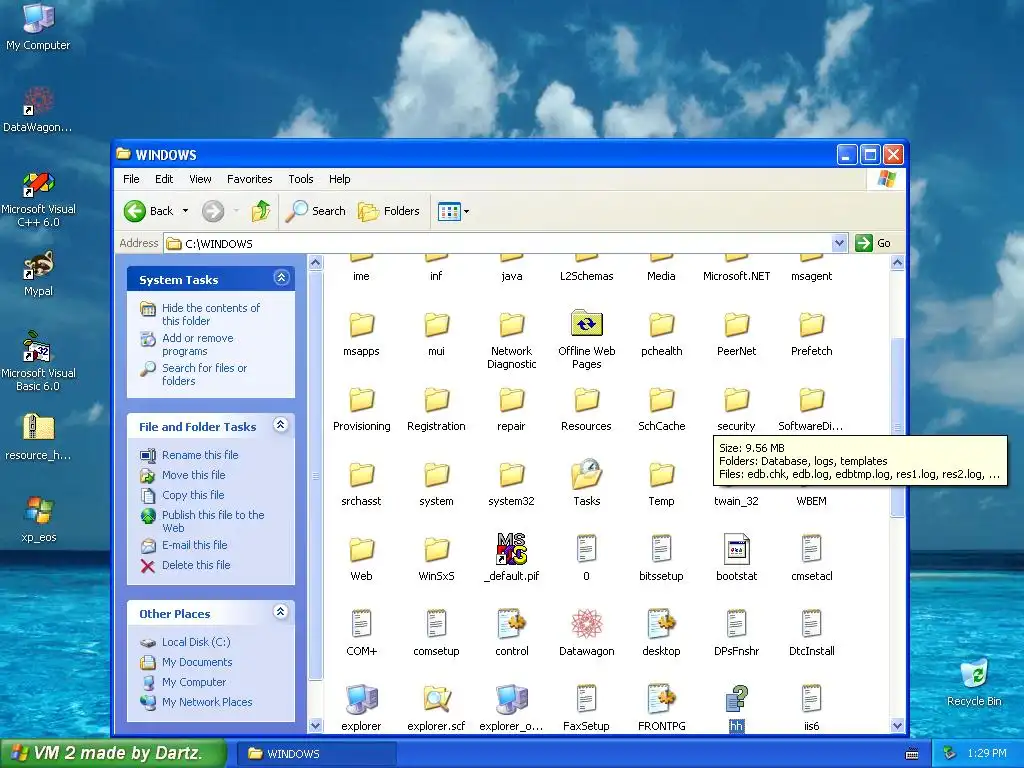Viewport: 1024px width, 768px height.
Task: Go to My Network Places link
Action: (x=207, y=702)
